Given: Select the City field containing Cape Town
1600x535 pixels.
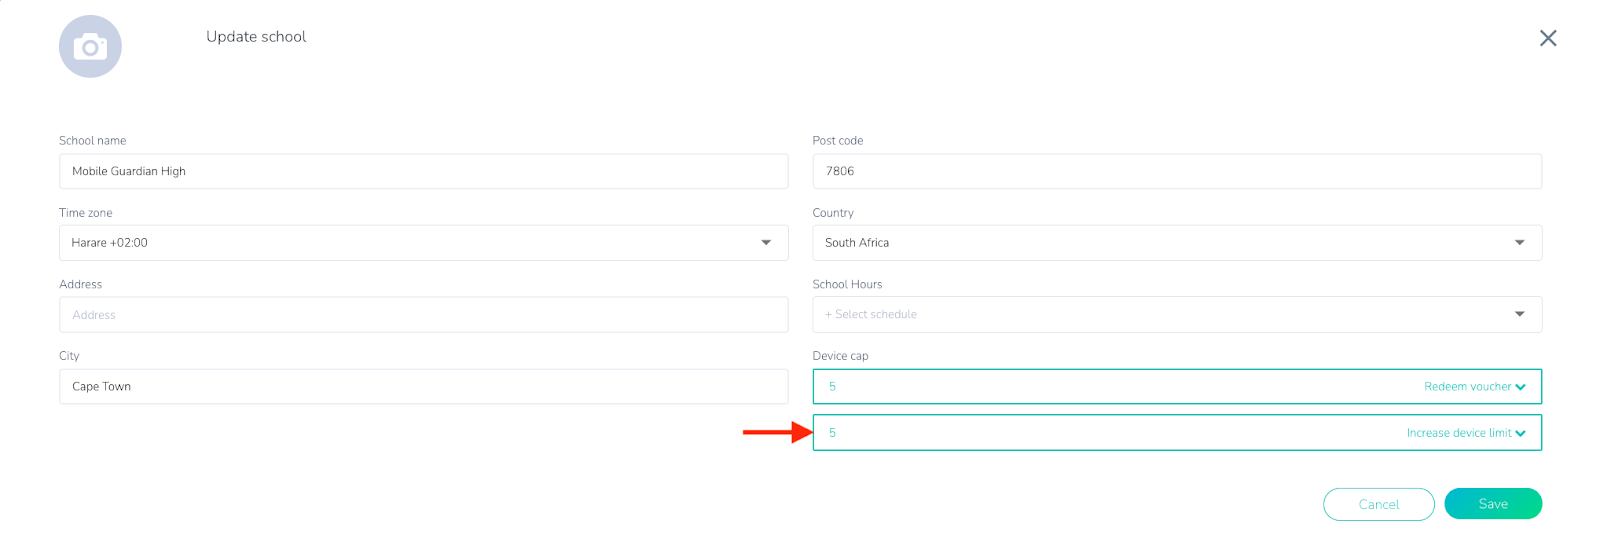Looking at the screenshot, I should tap(423, 386).
